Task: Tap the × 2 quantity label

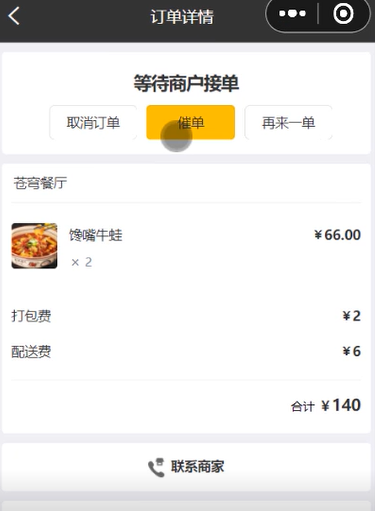Action: (82, 262)
